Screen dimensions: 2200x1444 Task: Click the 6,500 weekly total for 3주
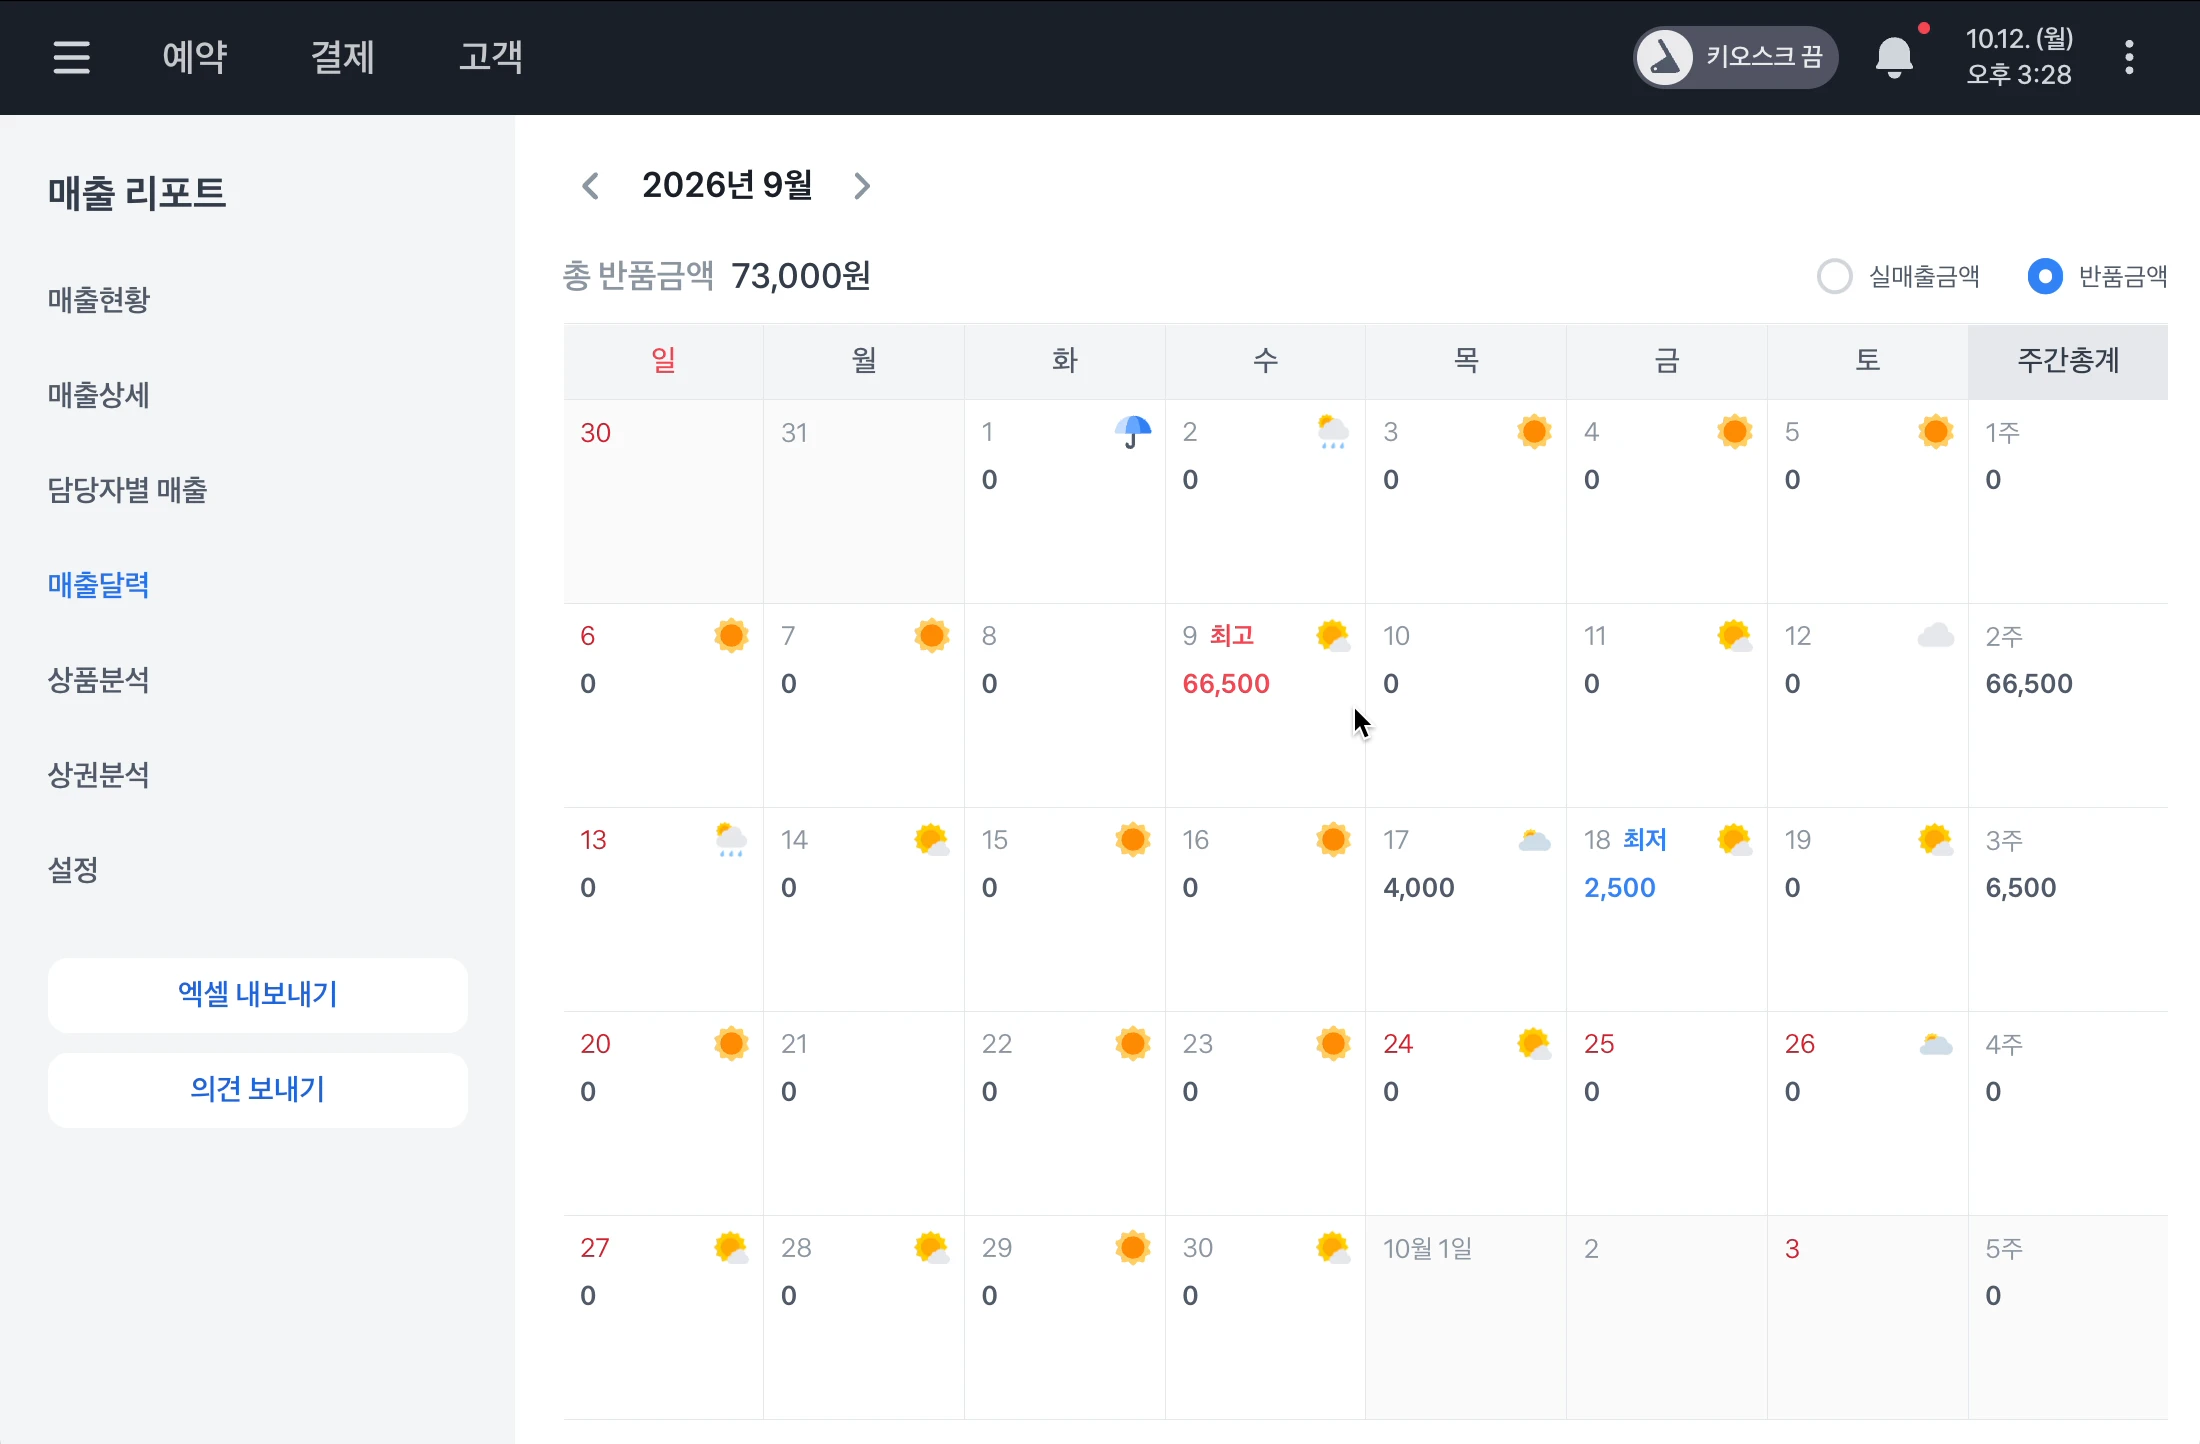[2021, 888]
